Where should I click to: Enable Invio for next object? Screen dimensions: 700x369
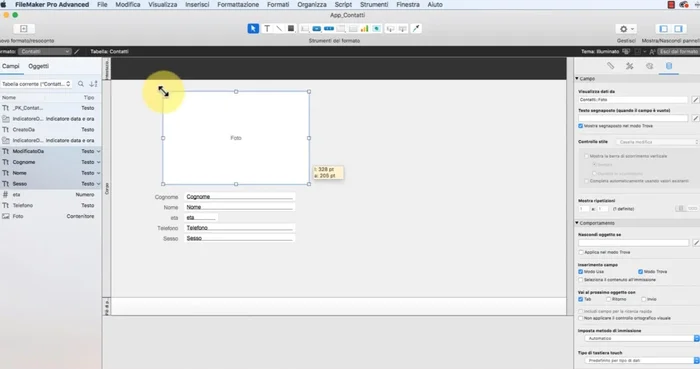coord(643,299)
